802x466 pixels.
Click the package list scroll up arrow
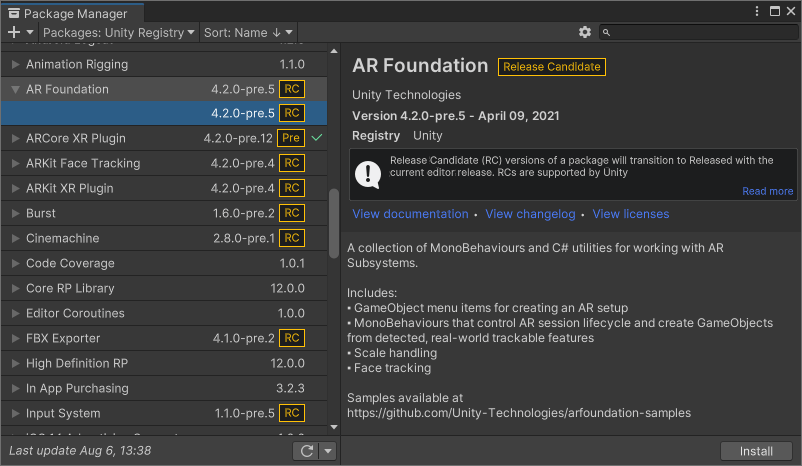click(x=334, y=51)
